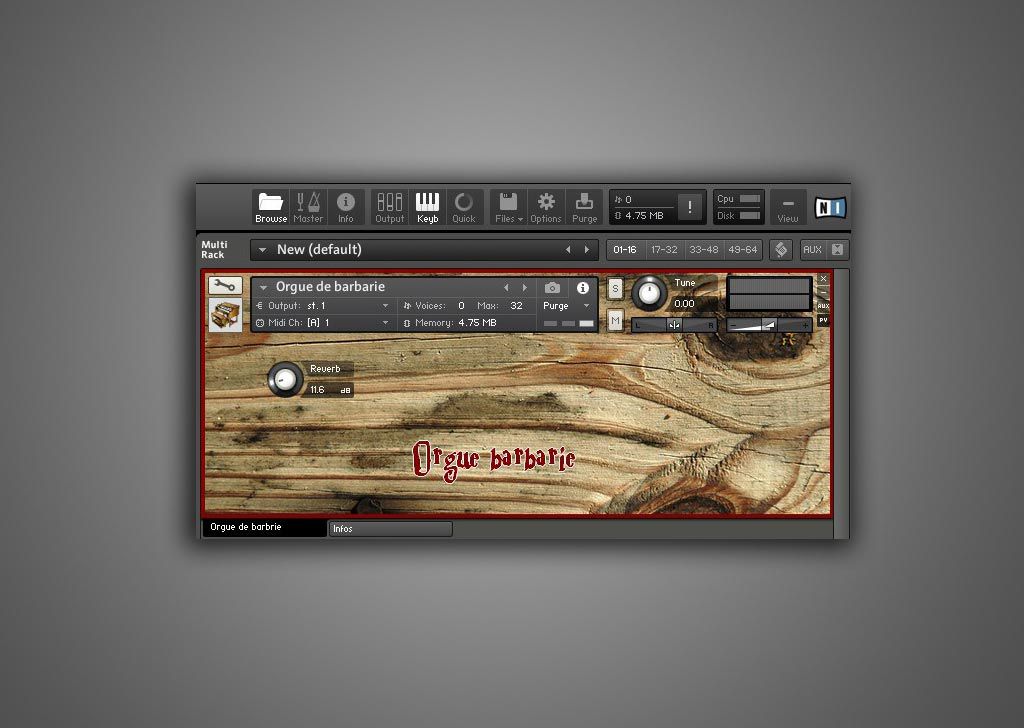The width and height of the screenshot is (1024, 728).
Task: Toggle the PV performance view button
Action: [824, 320]
